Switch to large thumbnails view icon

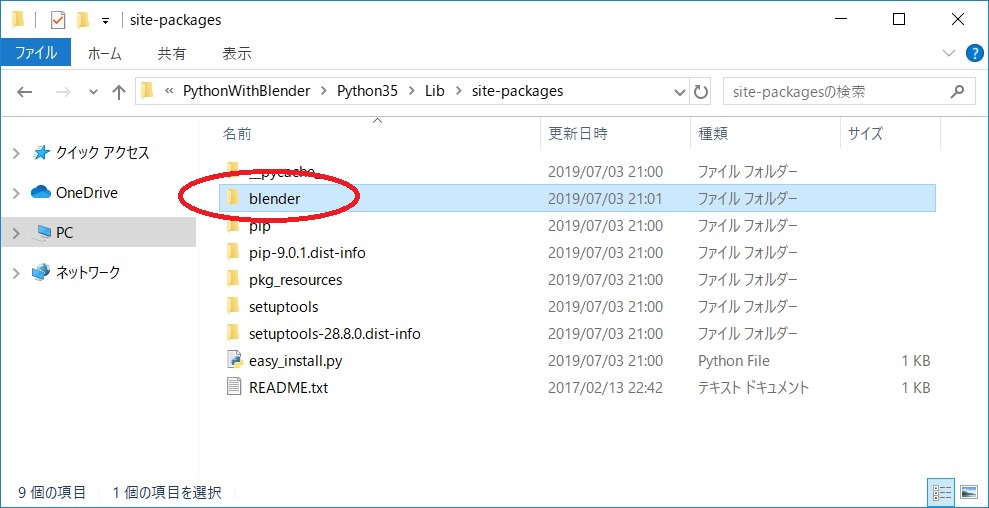pos(968,492)
